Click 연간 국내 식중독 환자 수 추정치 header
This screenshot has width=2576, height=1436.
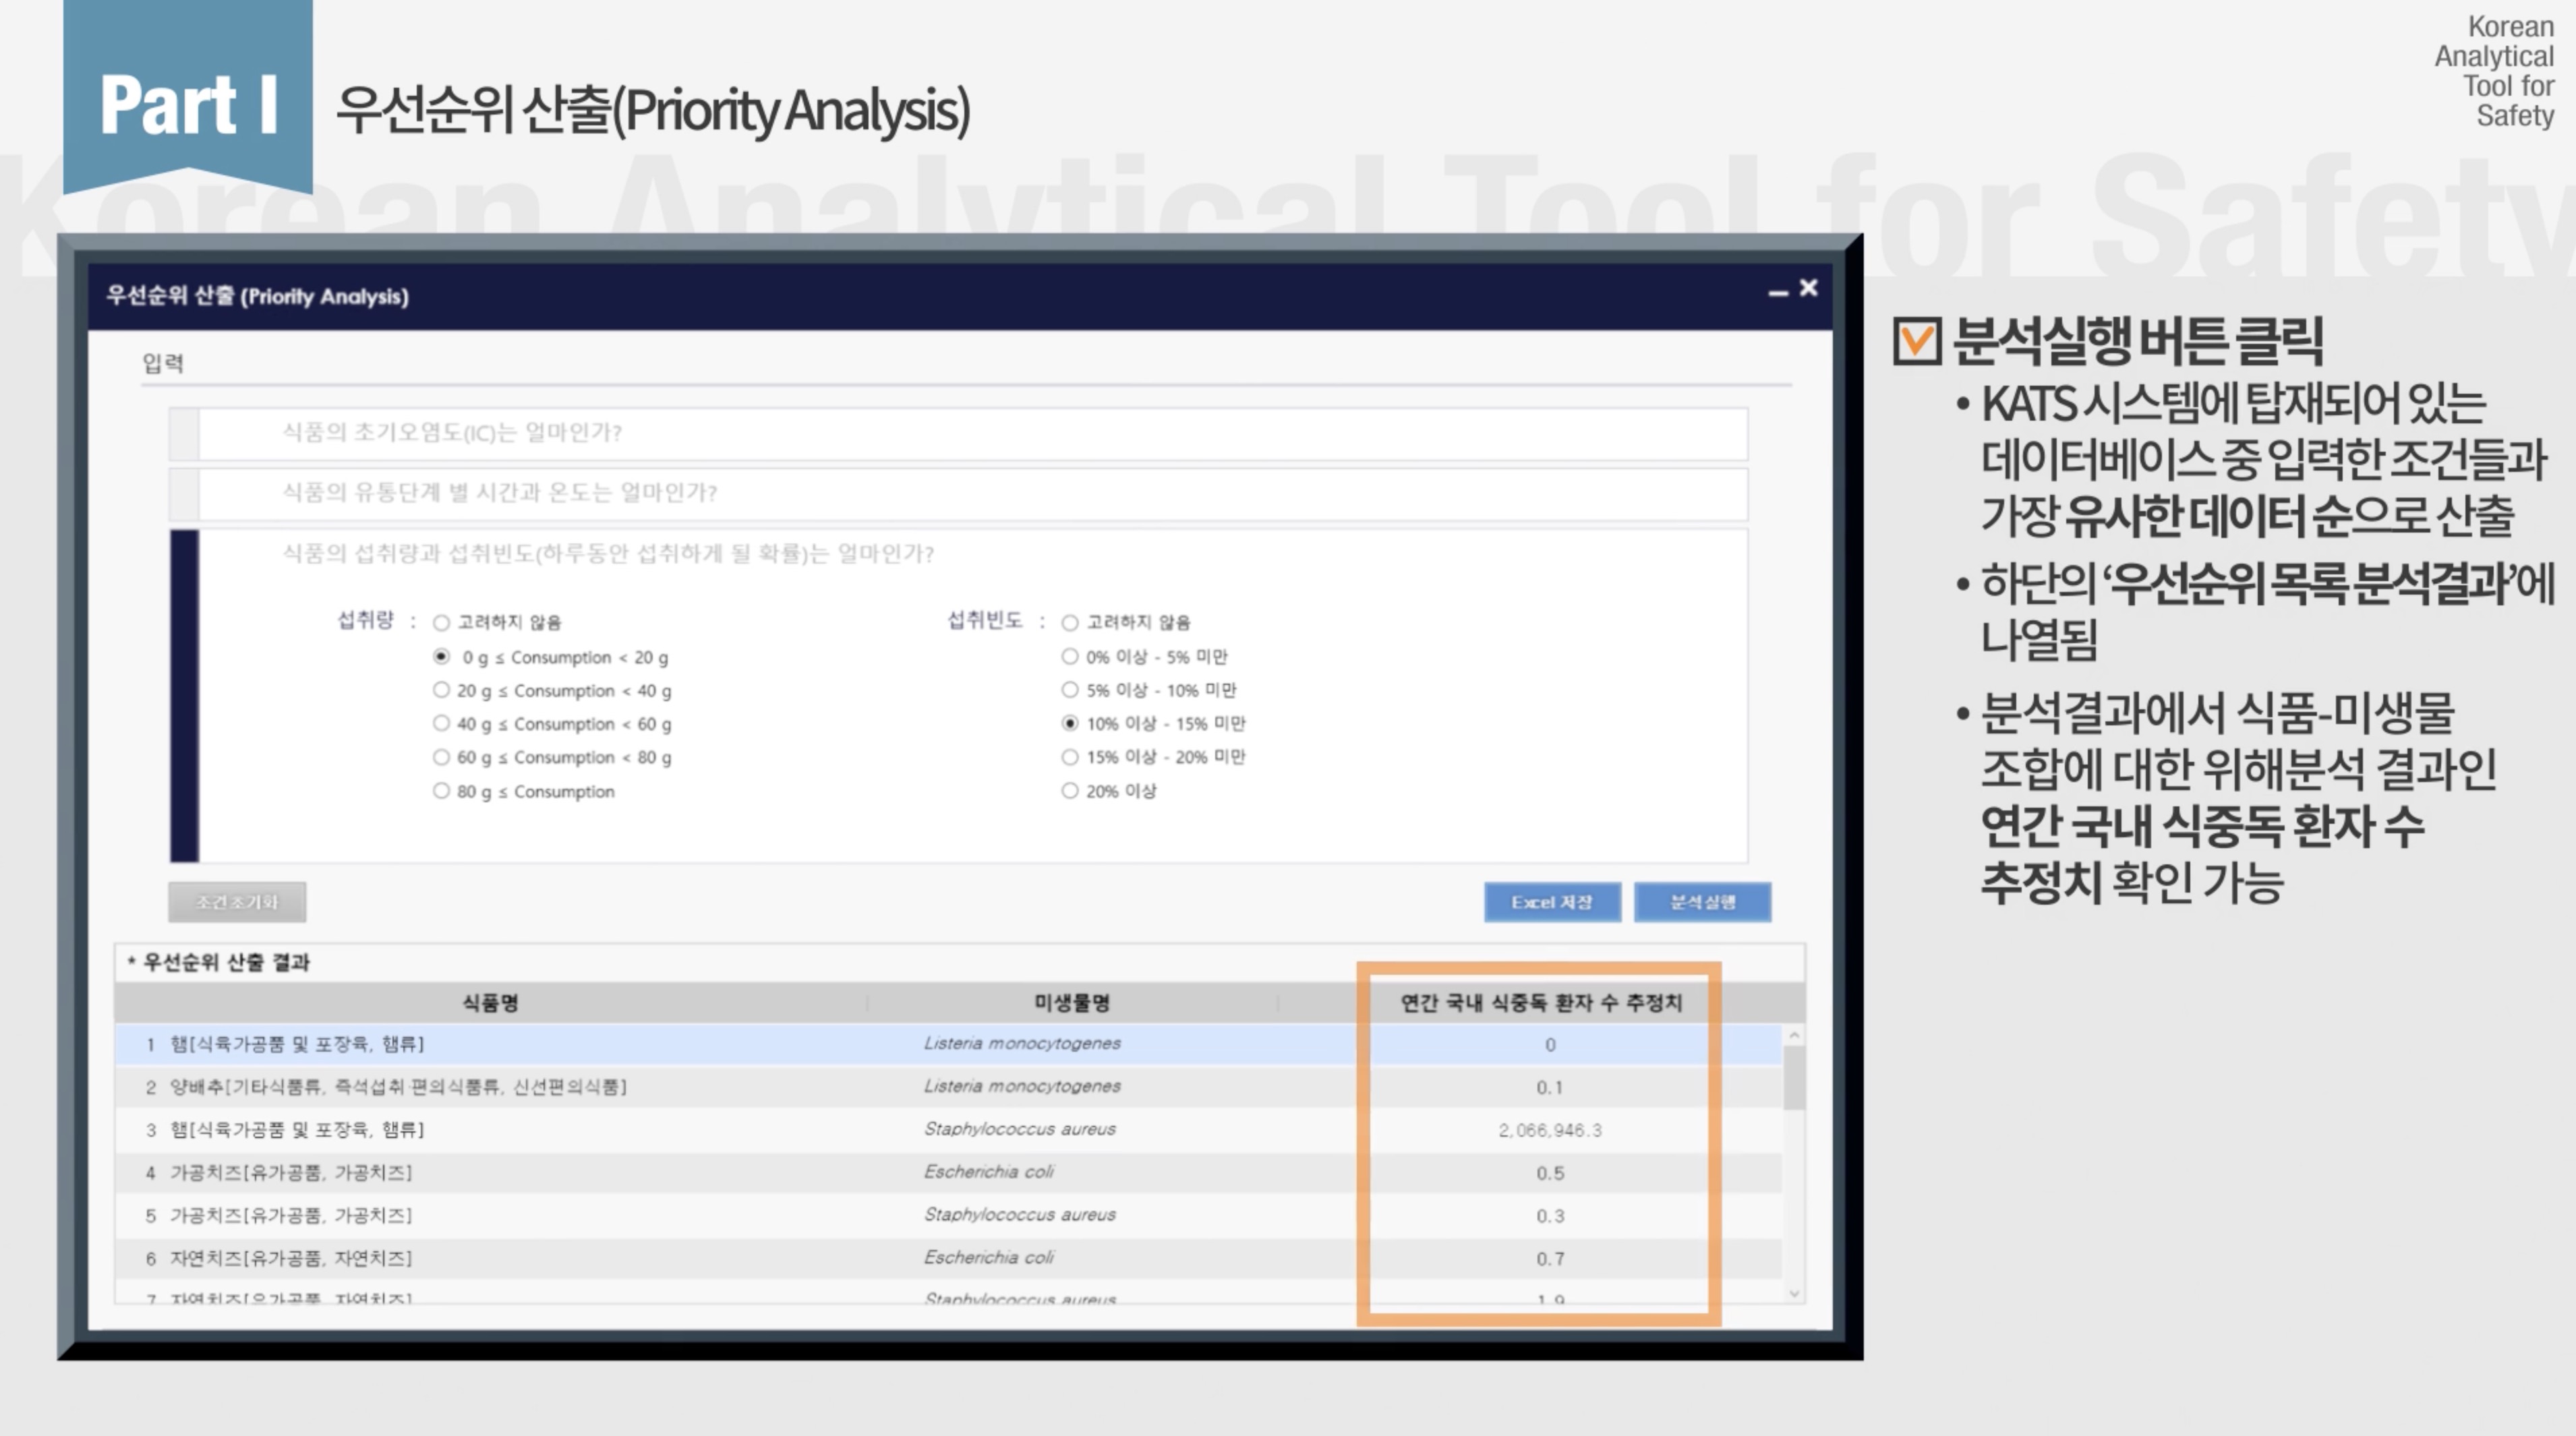point(1540,1003)
